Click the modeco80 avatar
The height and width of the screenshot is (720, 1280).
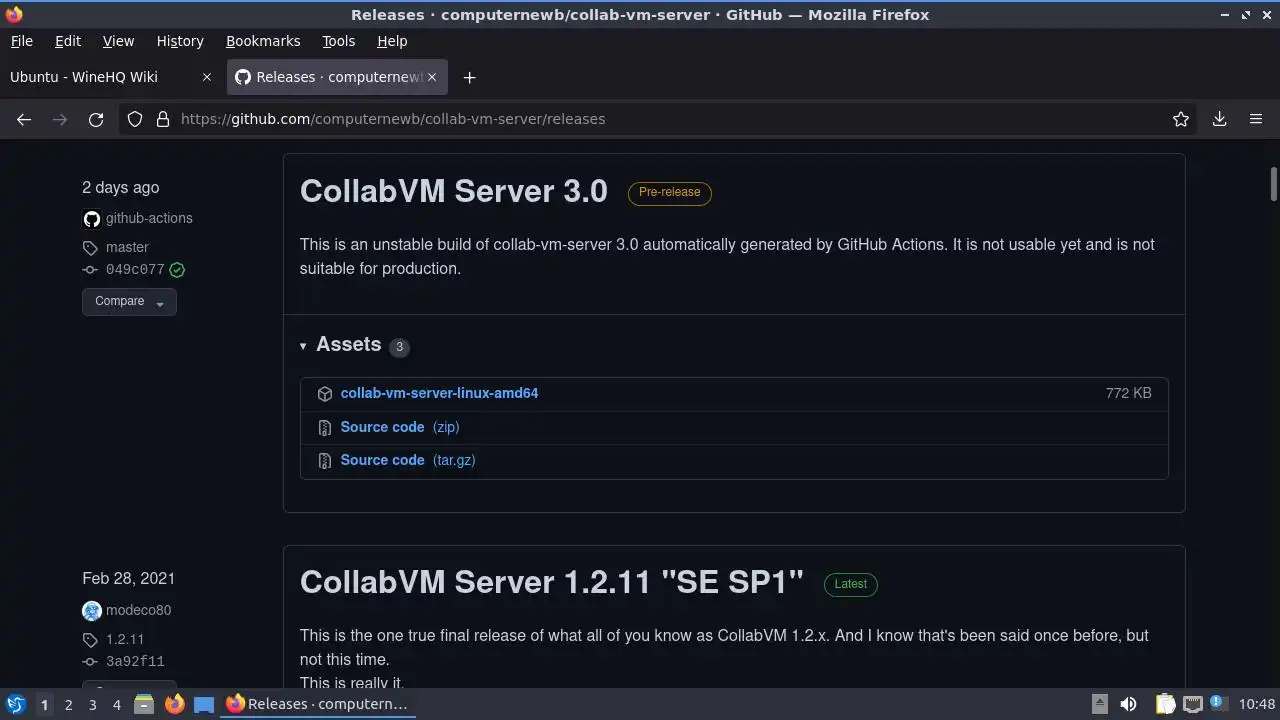click(92, 611)
